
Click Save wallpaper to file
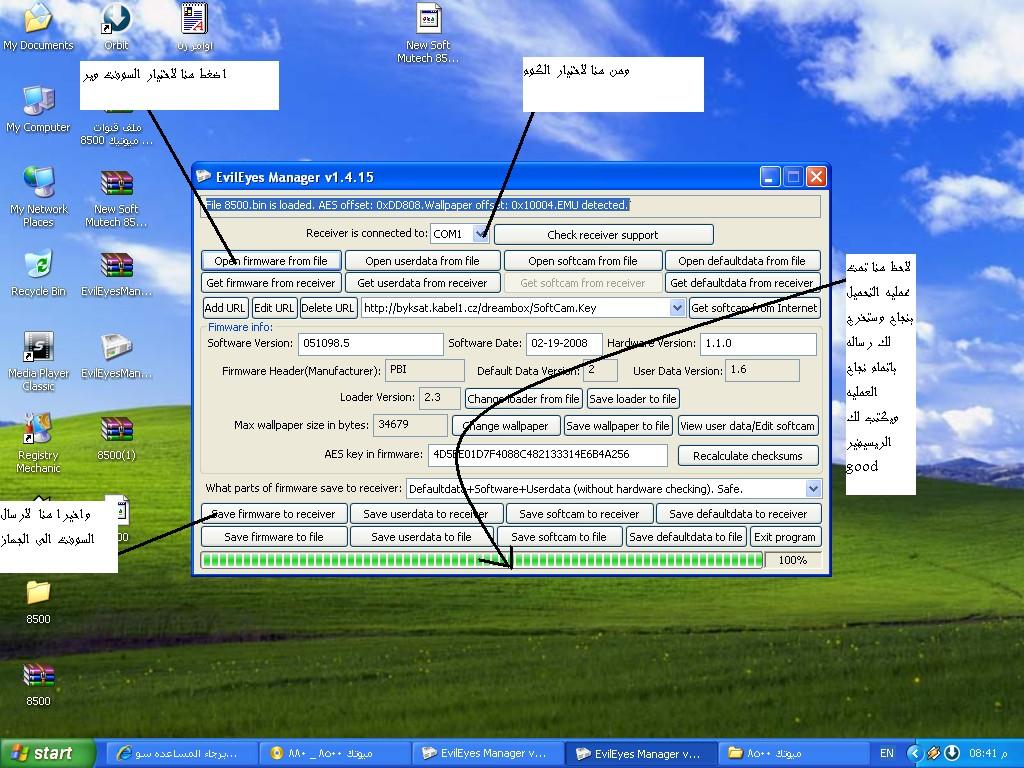click(x=618, y=426)
